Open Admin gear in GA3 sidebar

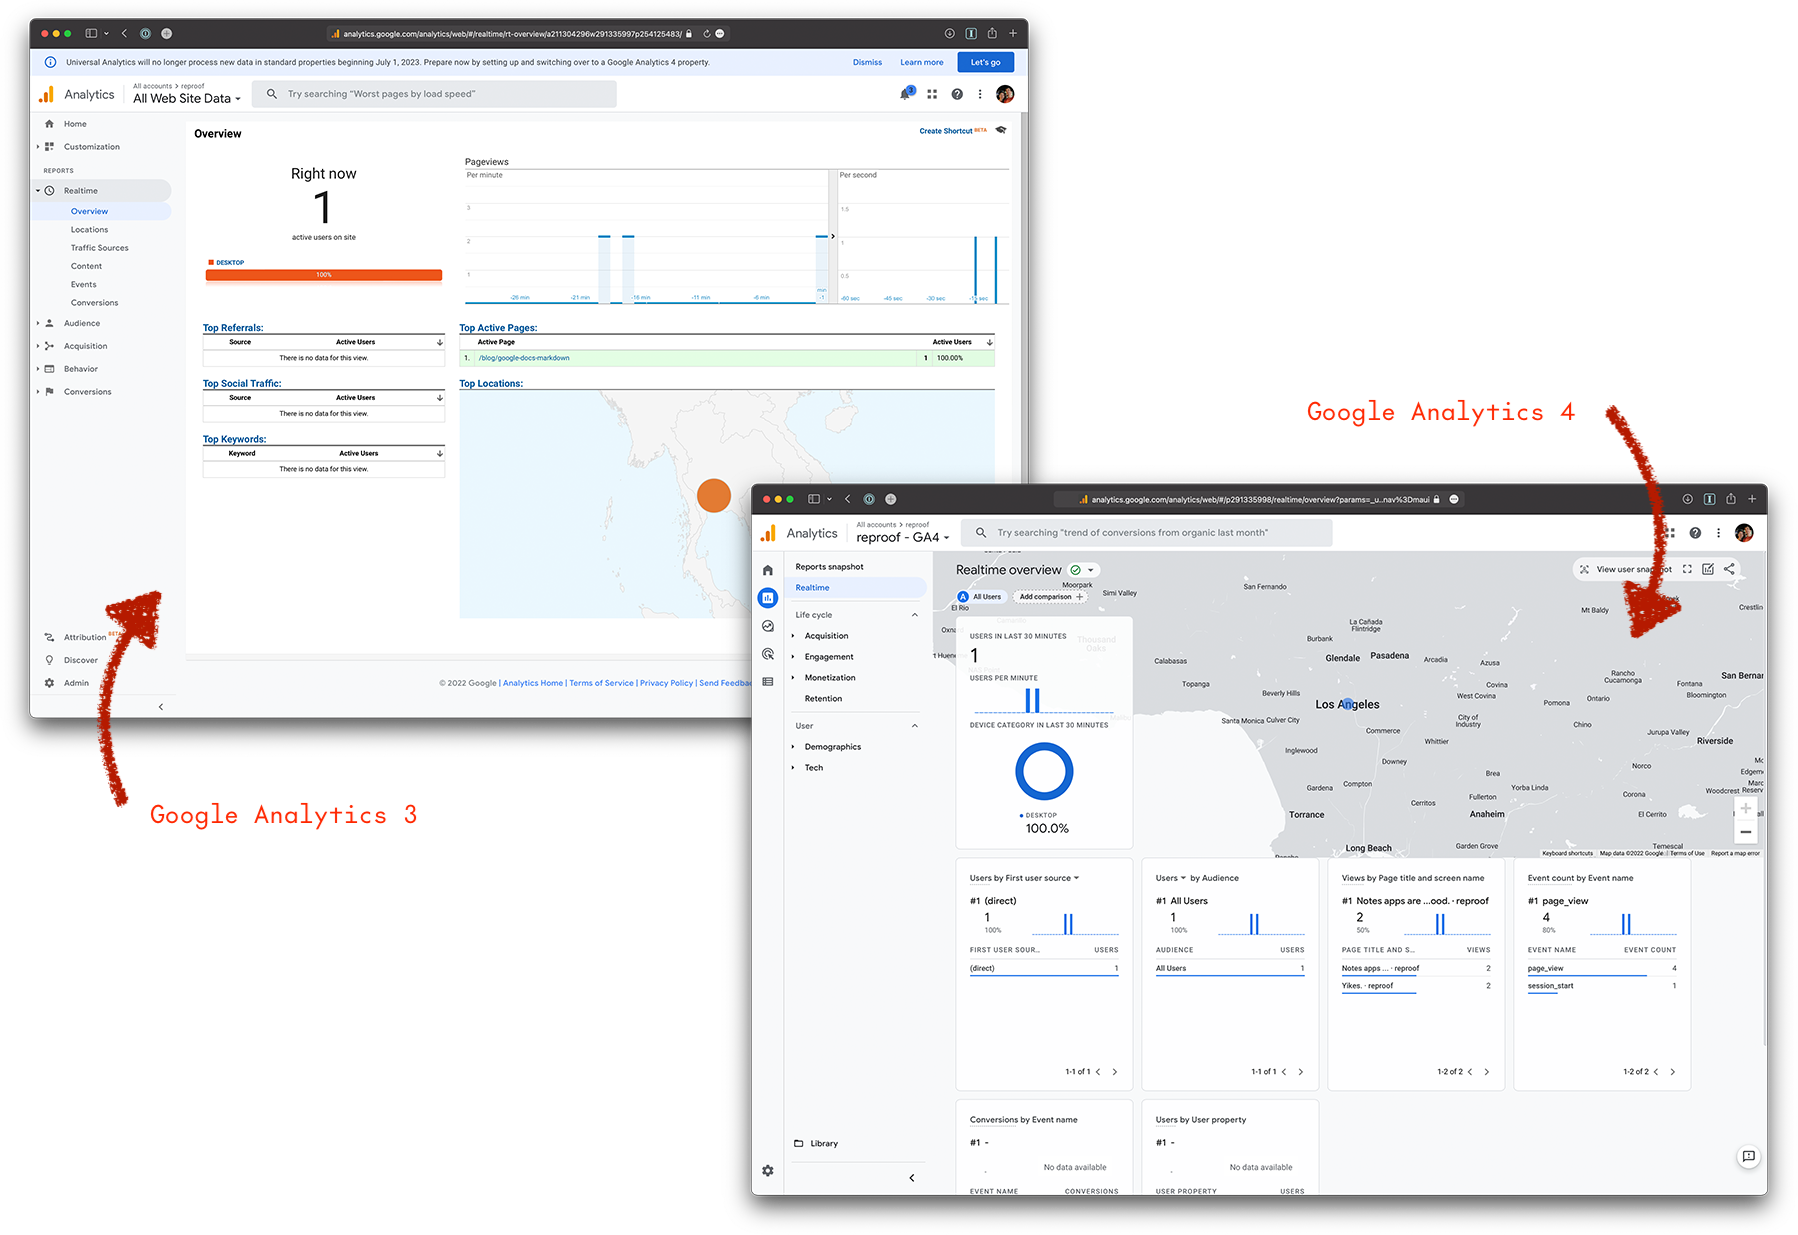coord(49,683)
